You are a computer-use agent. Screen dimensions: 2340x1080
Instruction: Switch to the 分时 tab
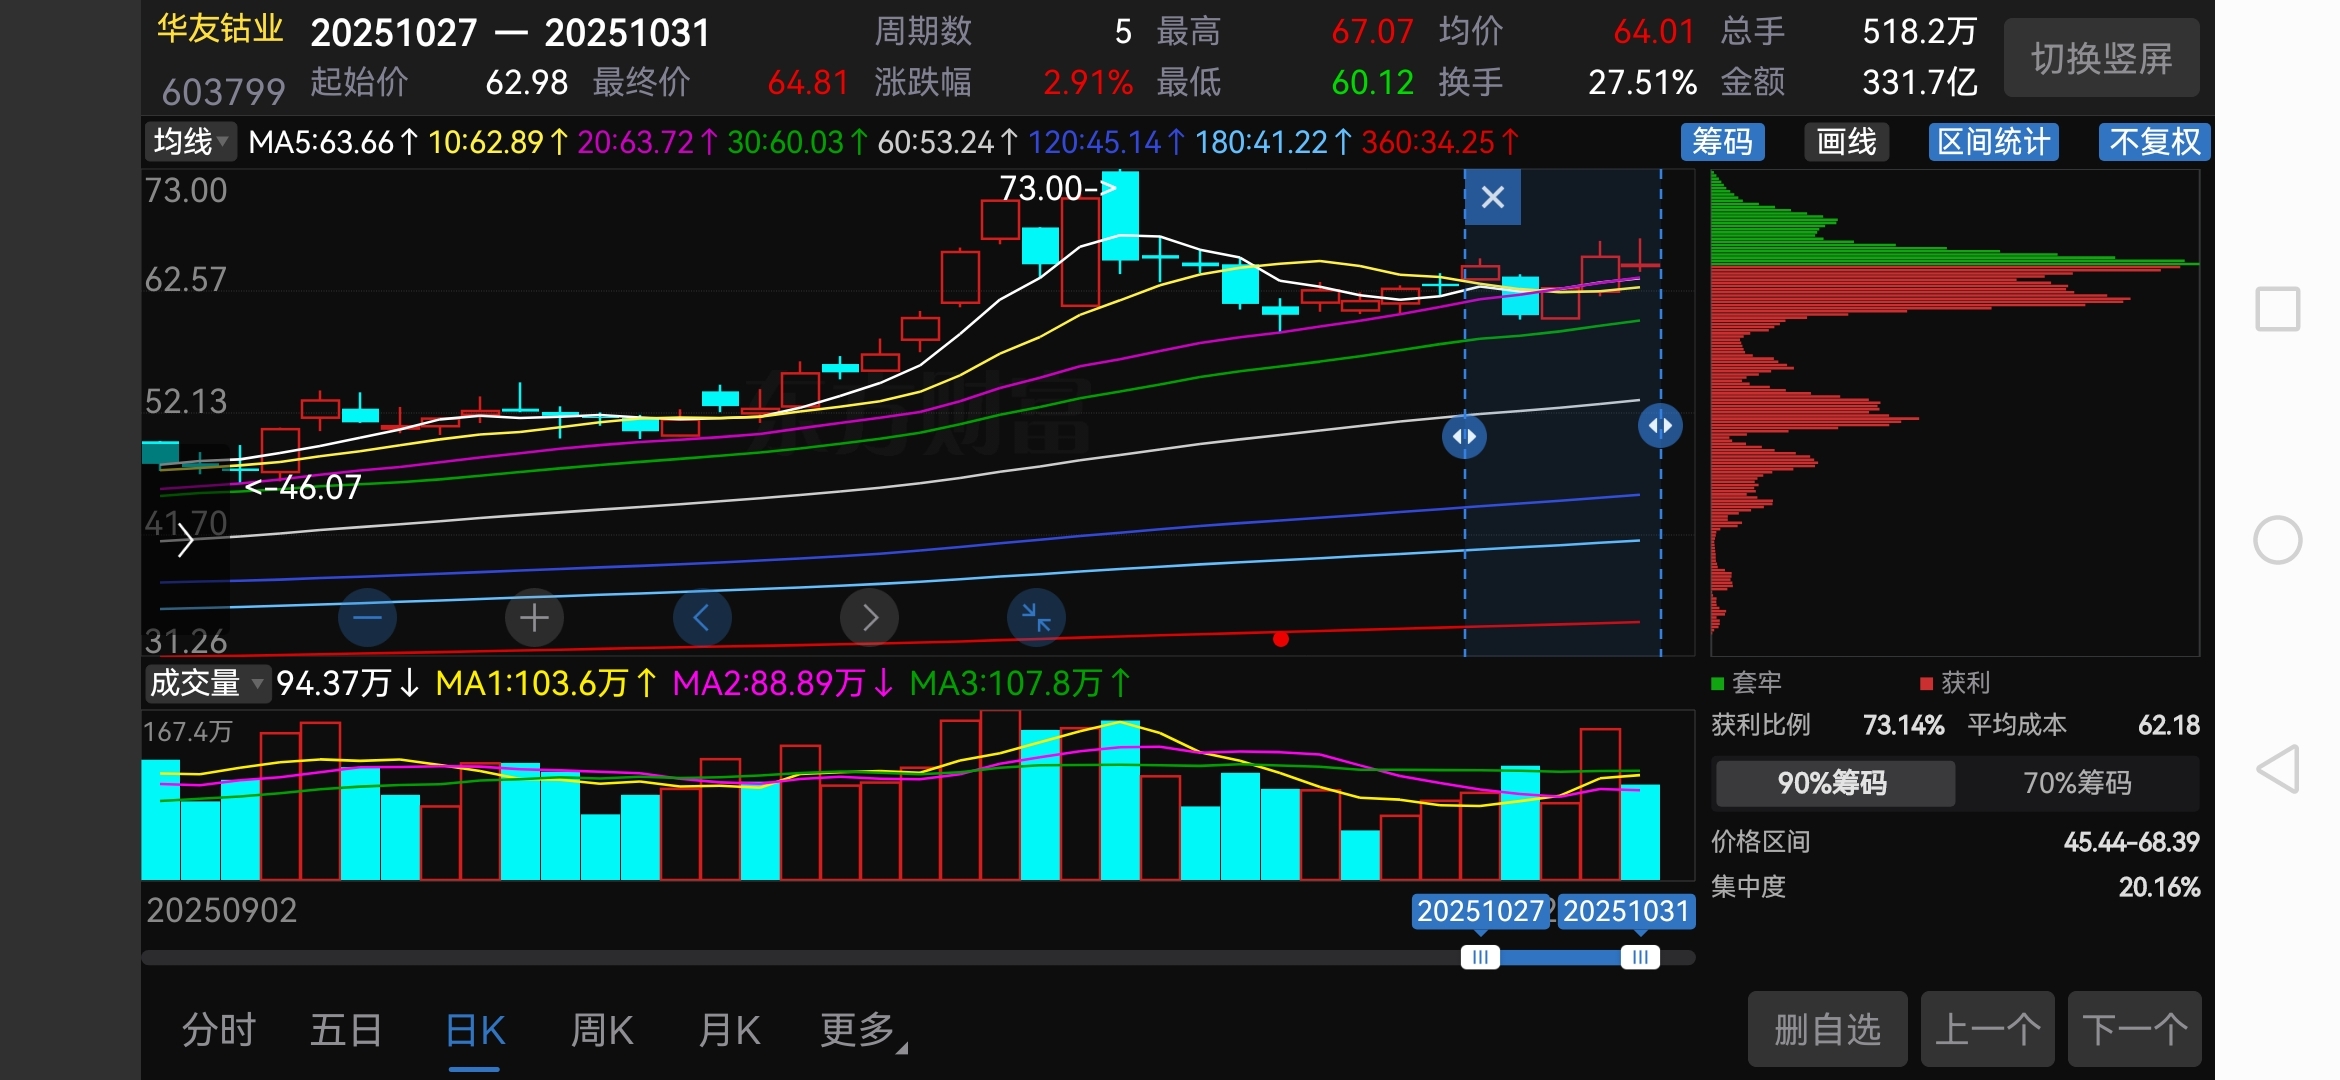[219, 1030]
